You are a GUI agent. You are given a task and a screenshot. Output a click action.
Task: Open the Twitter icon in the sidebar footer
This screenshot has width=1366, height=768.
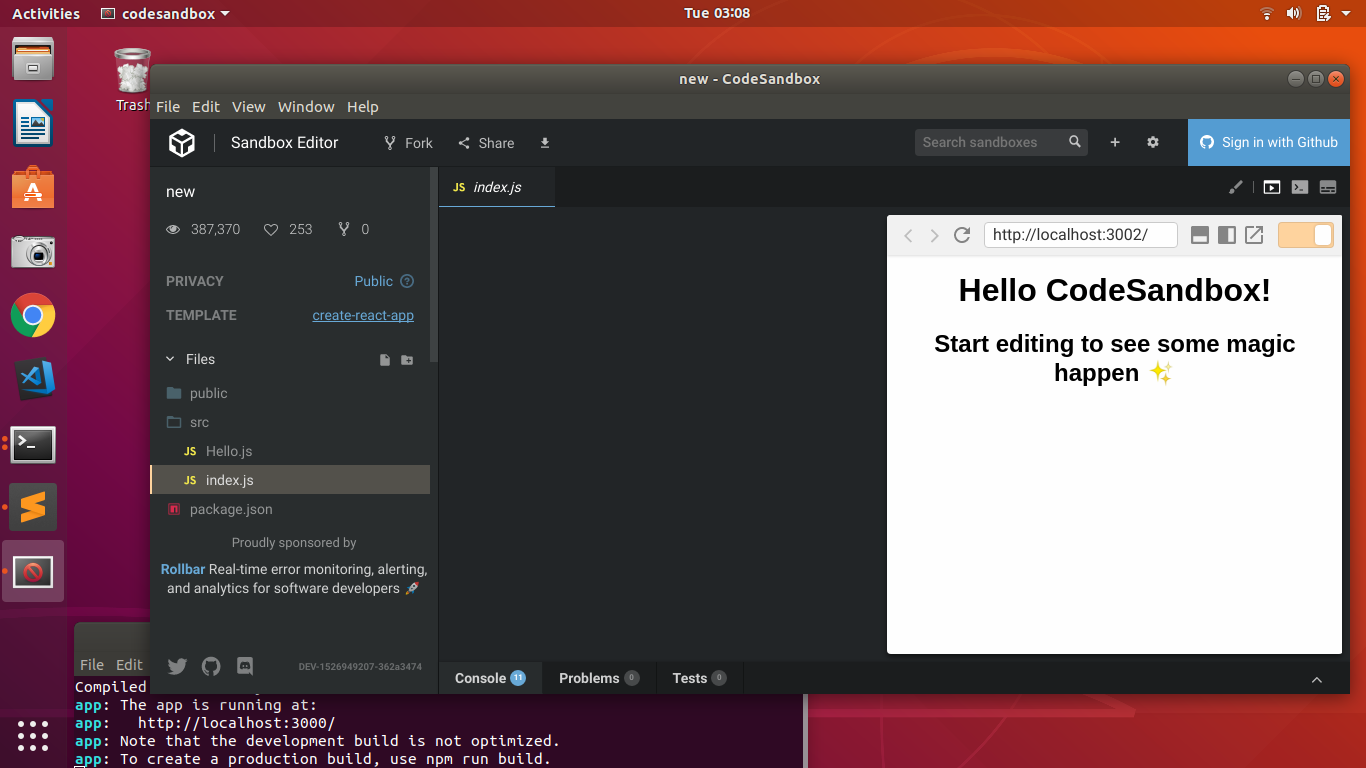coord(177,666)
